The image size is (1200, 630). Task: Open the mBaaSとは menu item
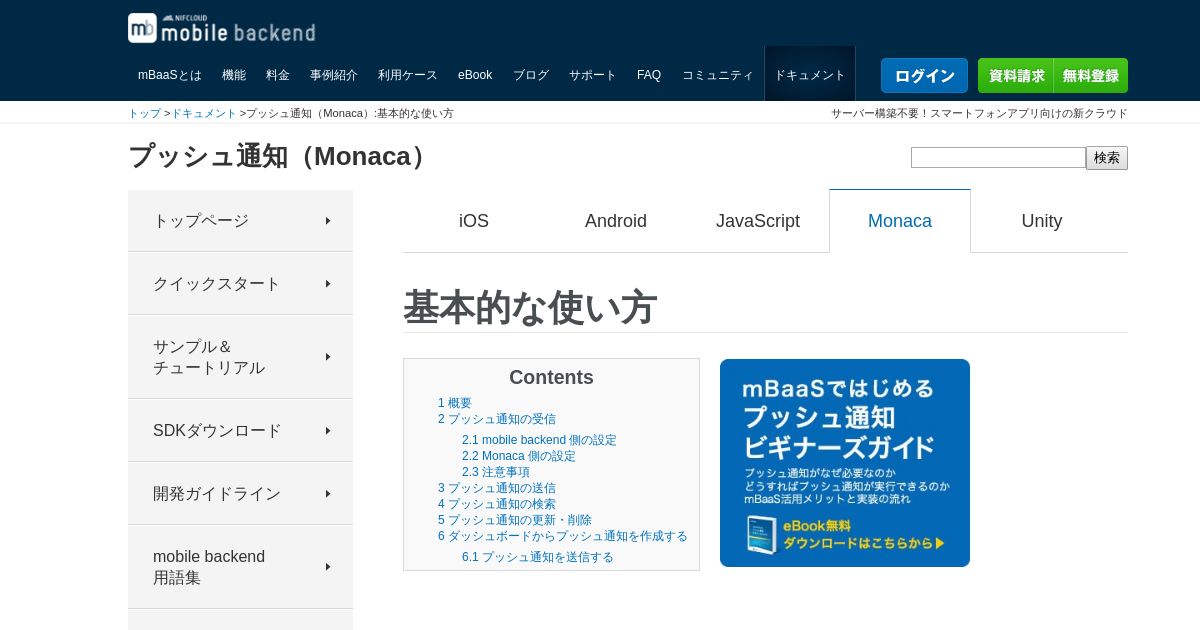169,75
